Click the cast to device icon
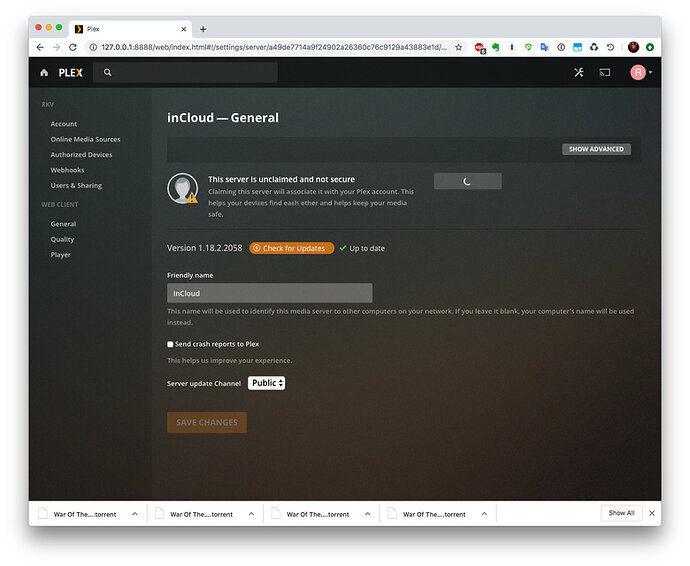The width and height of the screenshot is (690, 566). click(605, 72)
